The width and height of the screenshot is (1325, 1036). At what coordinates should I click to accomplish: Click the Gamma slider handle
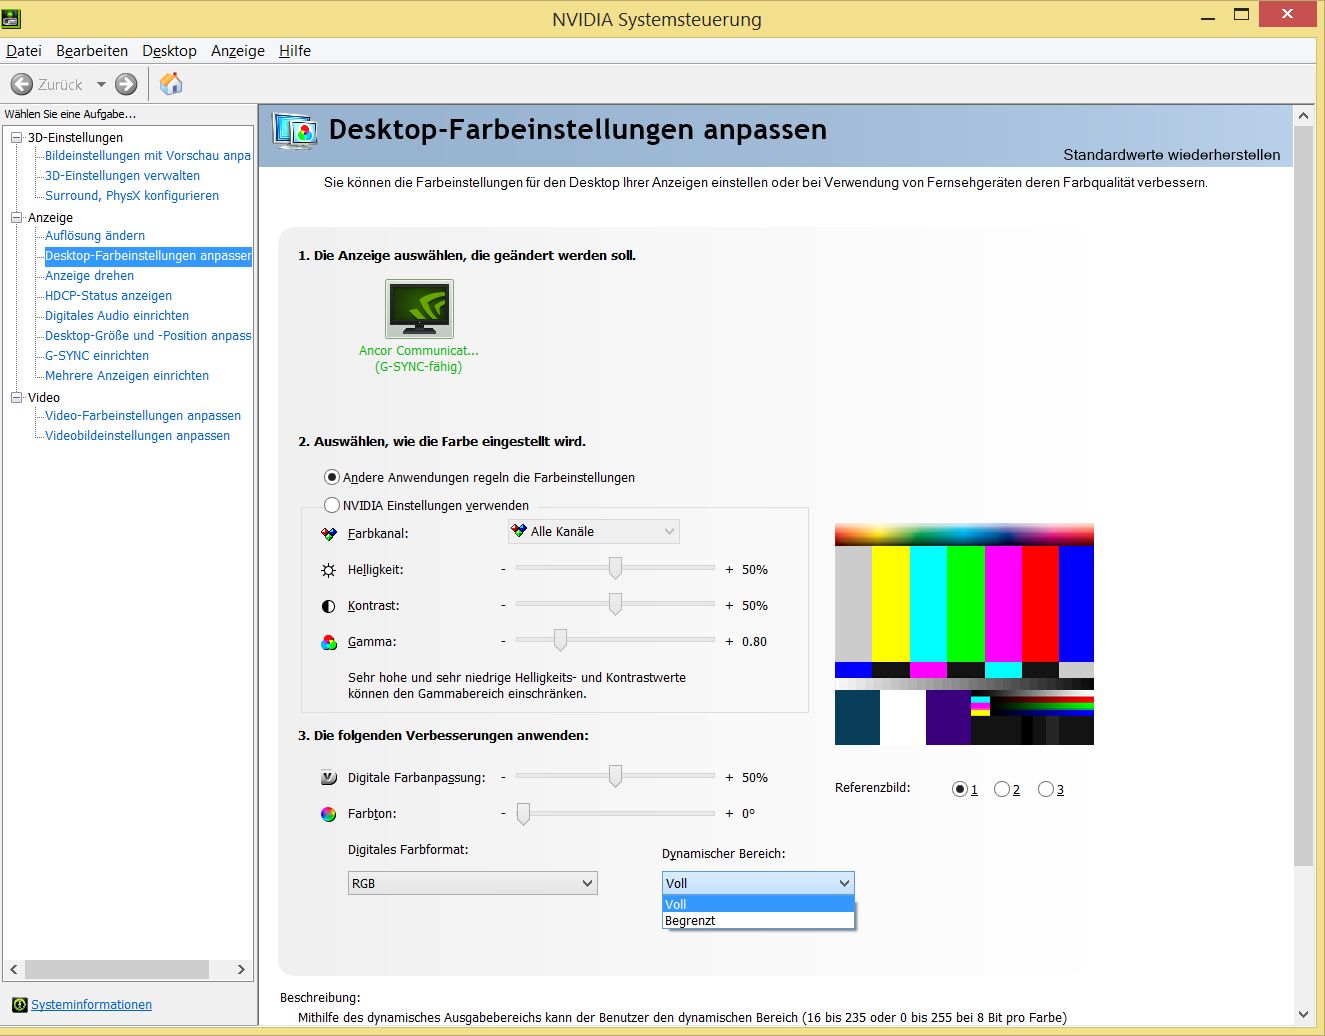(x=560, y=641)
